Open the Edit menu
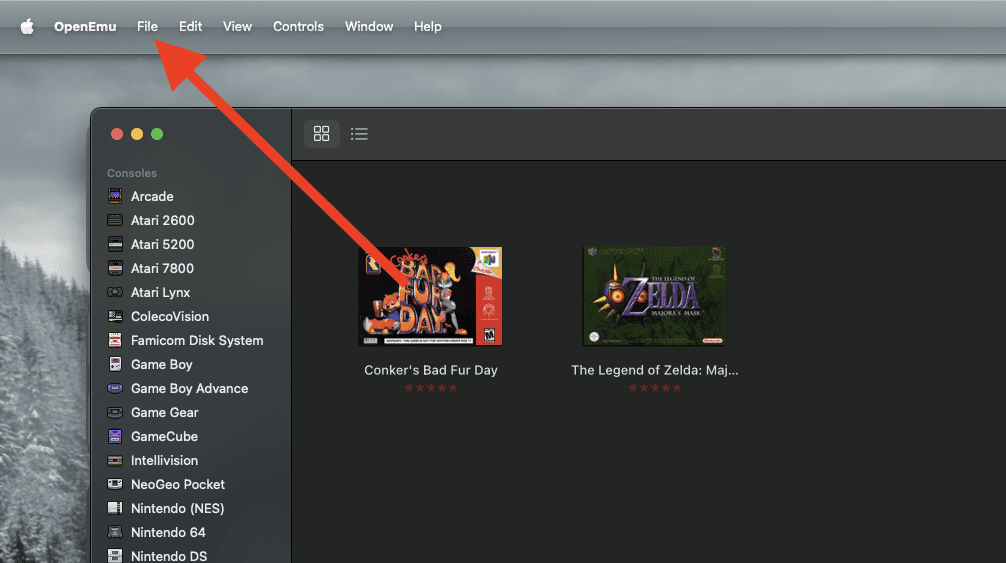Viewport: 1006px width, 563px height. [190, 26]
